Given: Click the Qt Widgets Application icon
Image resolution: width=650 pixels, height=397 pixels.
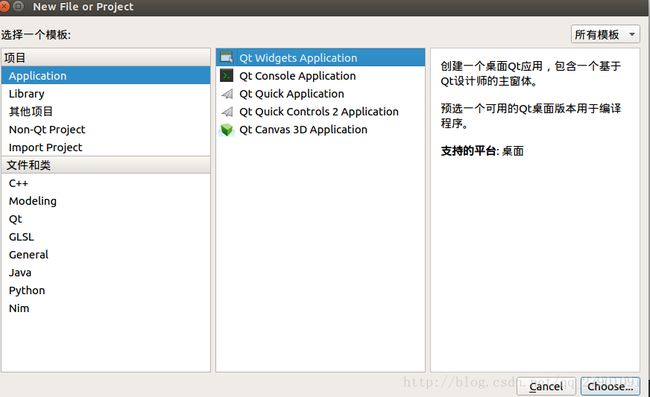Looking at the screenshot, I should (226, 58).
